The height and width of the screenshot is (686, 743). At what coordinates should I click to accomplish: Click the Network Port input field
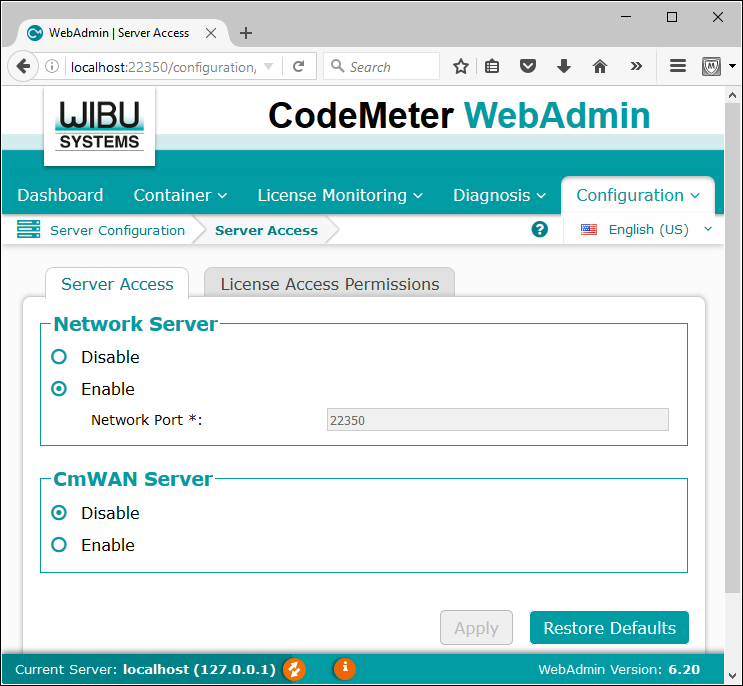coord(498,420)
